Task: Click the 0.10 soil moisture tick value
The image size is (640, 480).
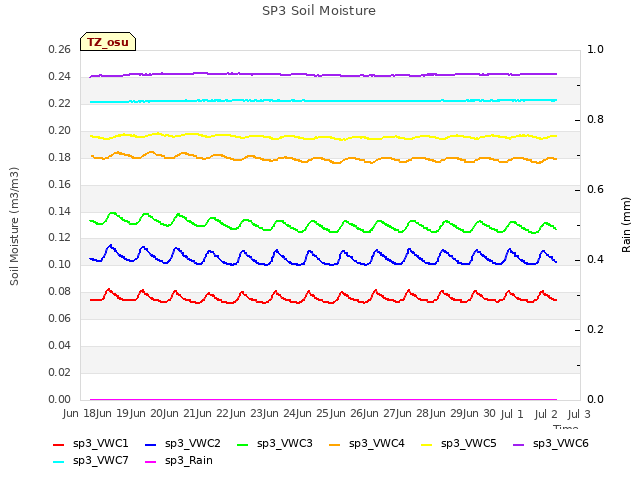Action: coord(60,264)
